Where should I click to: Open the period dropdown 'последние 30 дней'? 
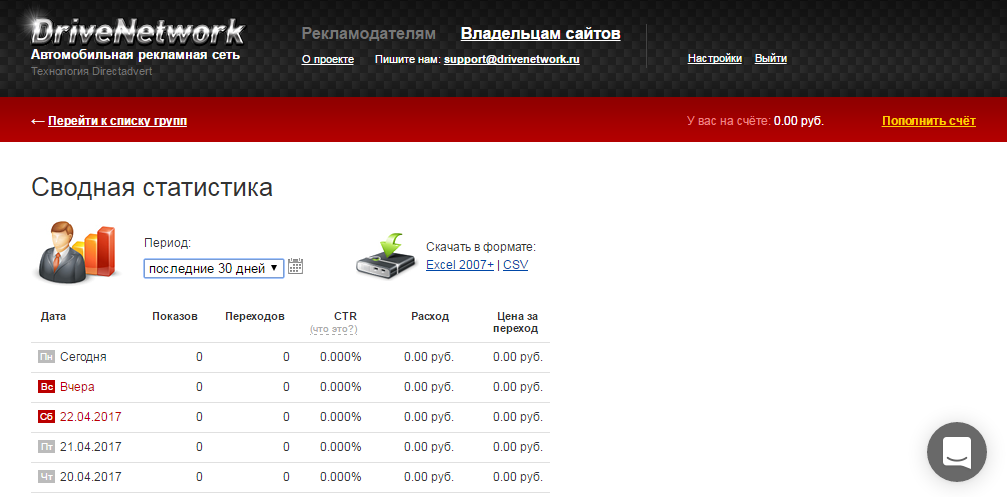click(x=214, y=268)
